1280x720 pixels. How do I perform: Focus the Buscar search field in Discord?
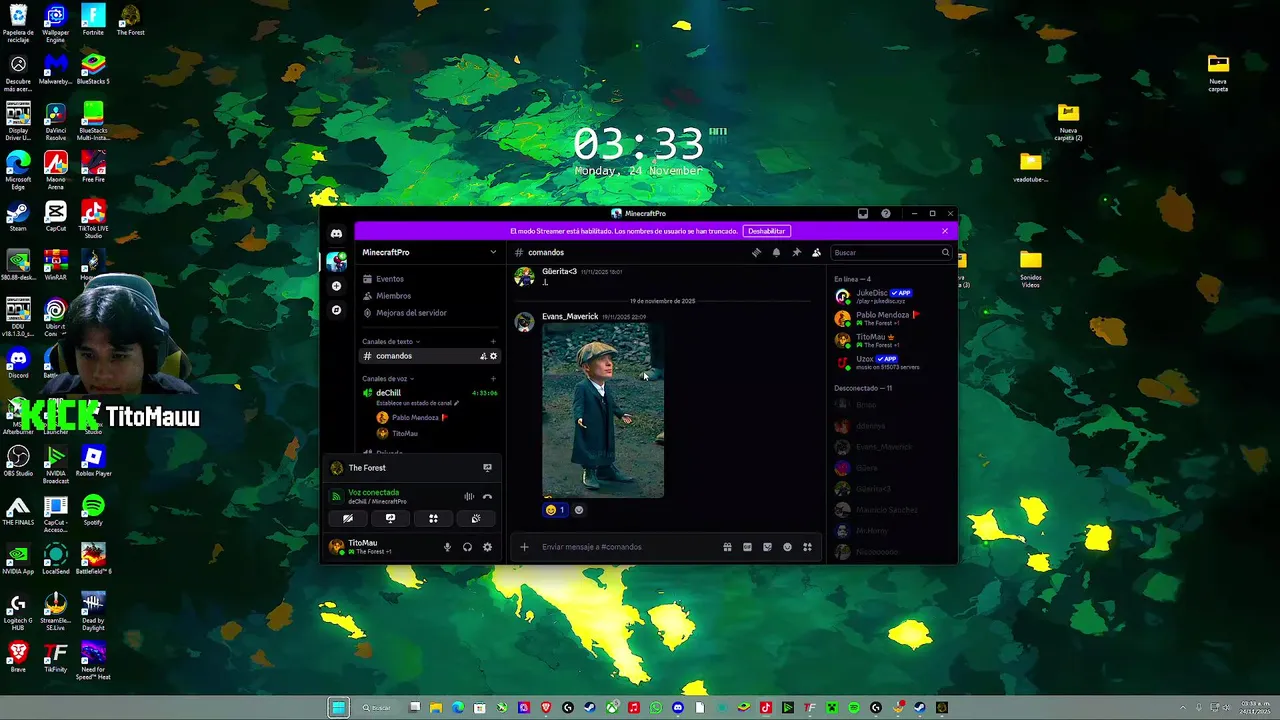coord(890,253)
